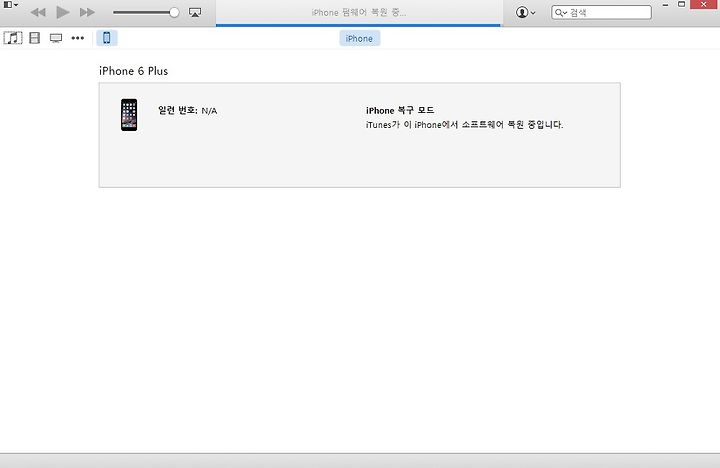
Task: Click the status text in top display
Action: pos(359,12)
